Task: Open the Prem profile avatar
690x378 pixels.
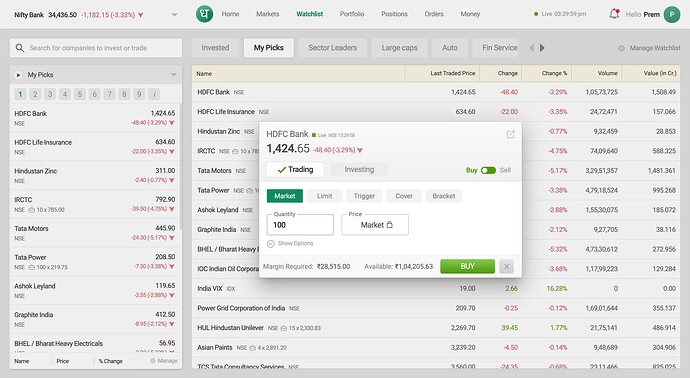Action: click(672, 15)
